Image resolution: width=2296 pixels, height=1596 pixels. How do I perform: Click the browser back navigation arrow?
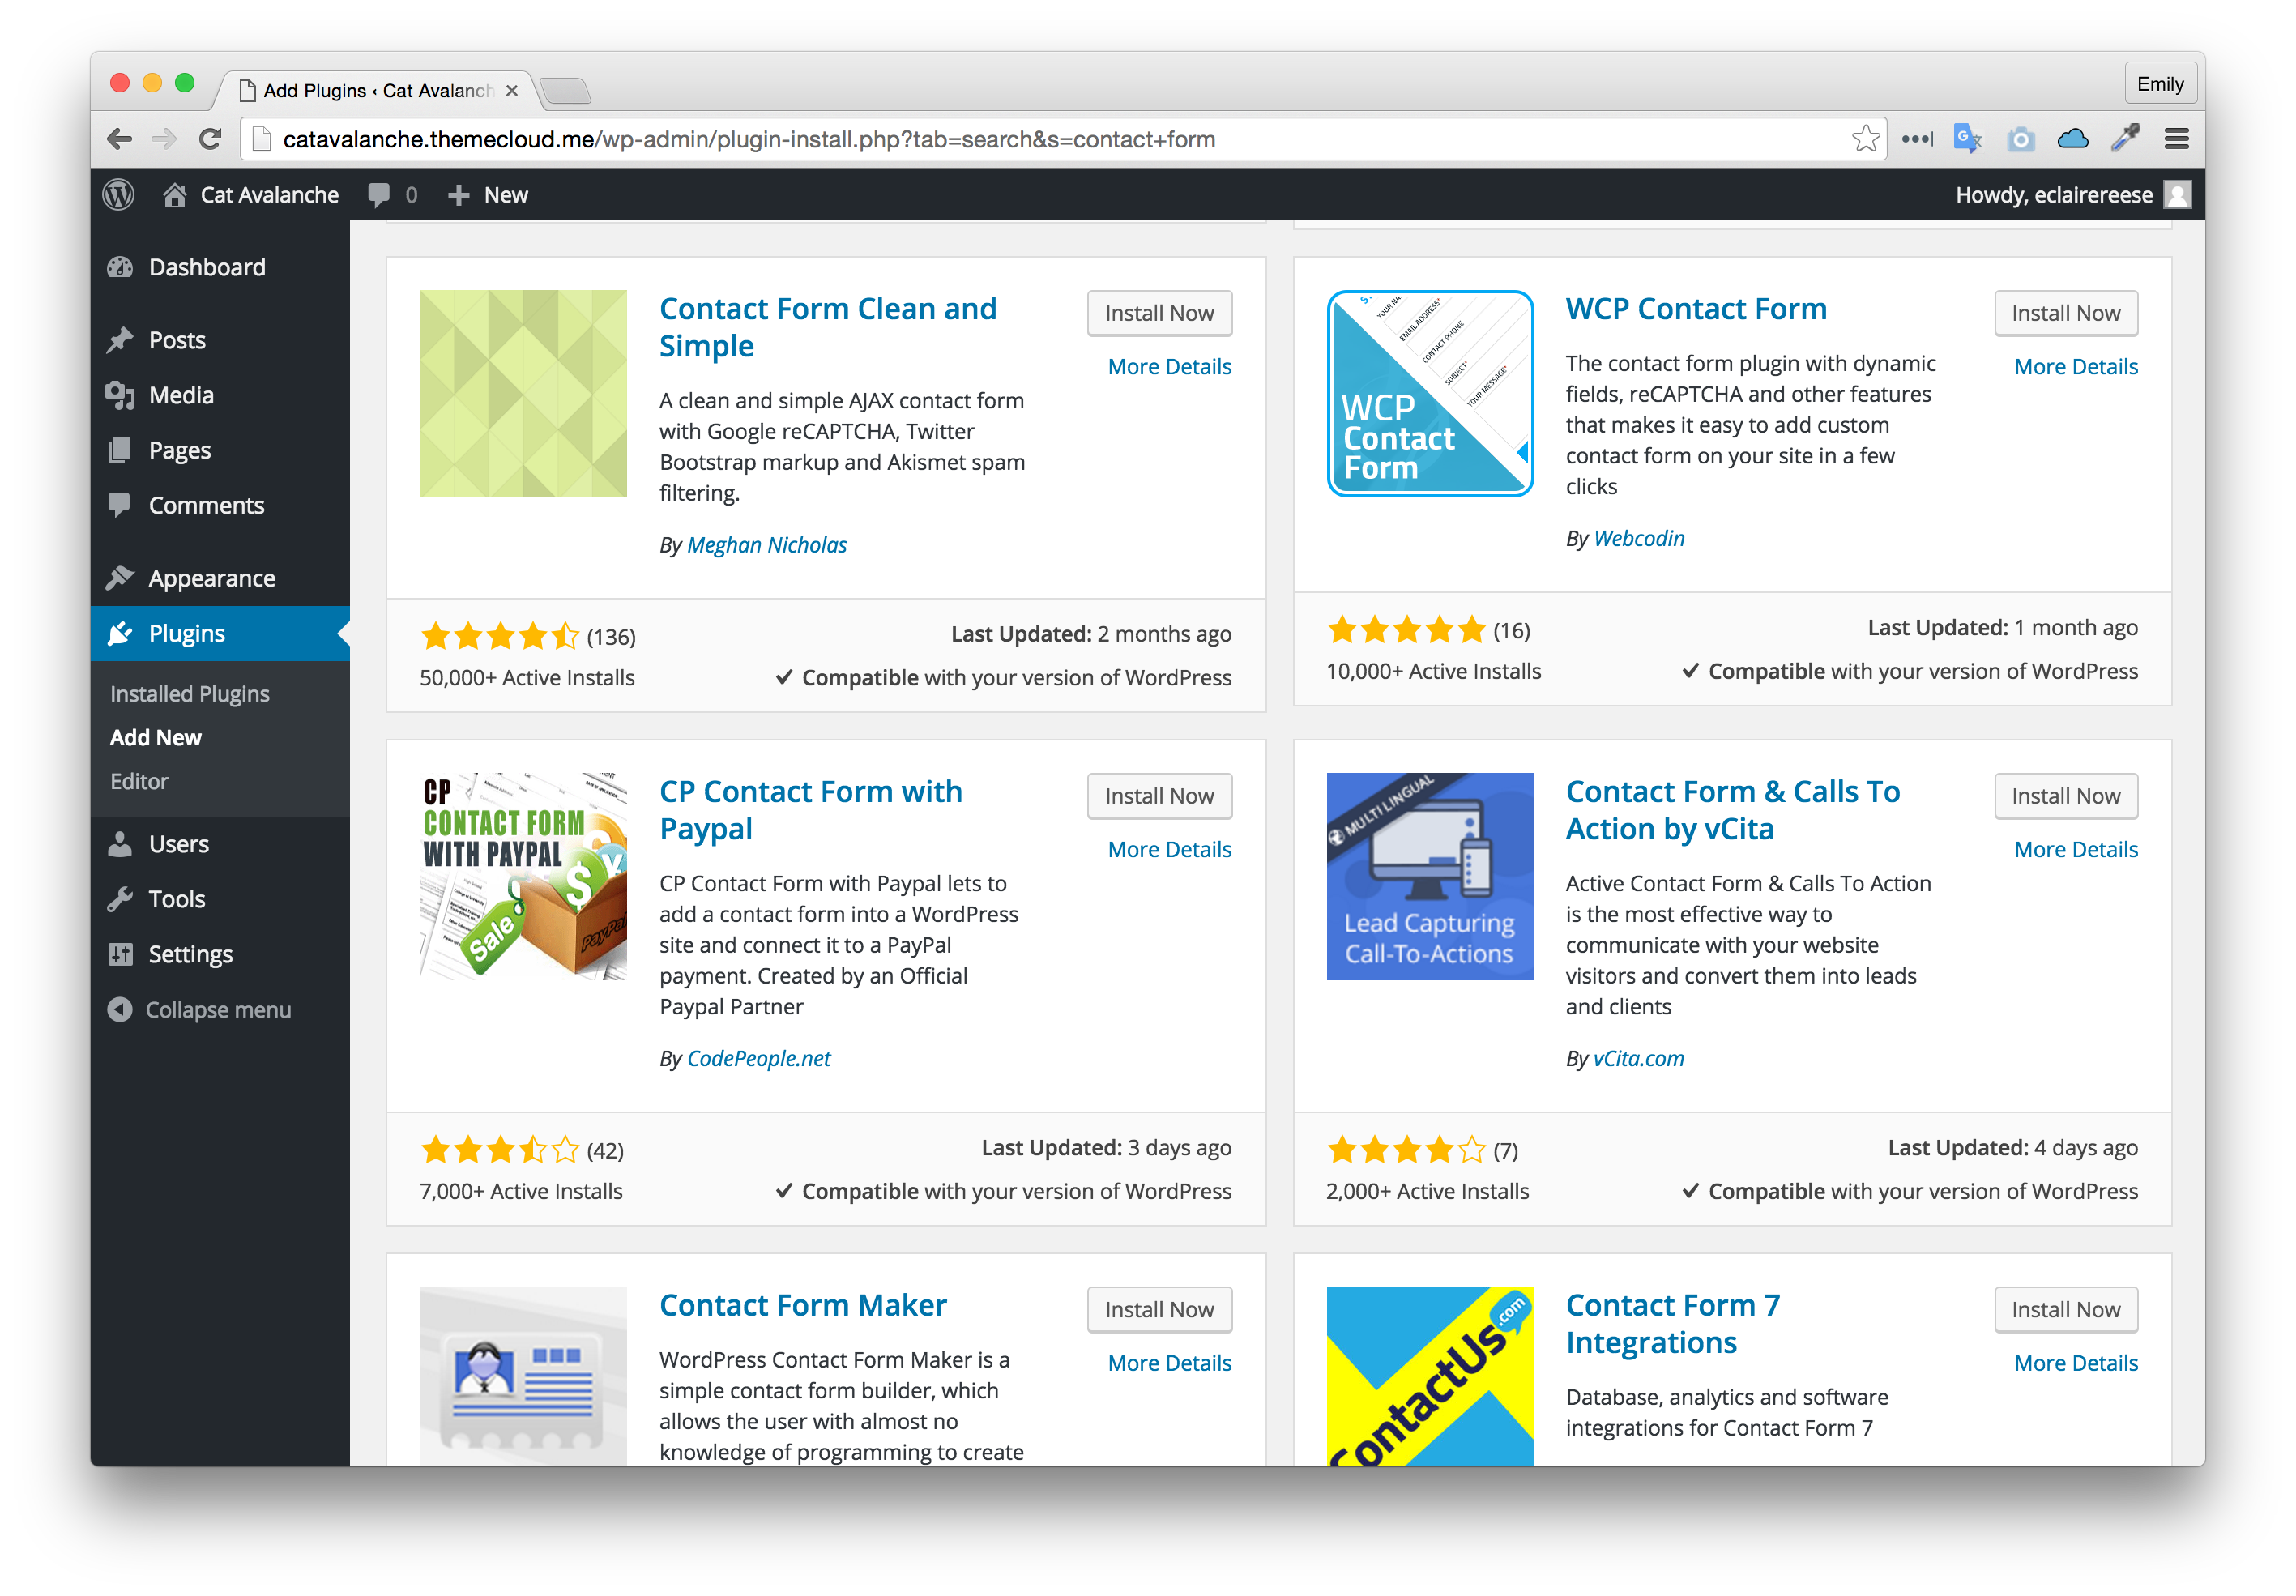click(x=124, y=139)
